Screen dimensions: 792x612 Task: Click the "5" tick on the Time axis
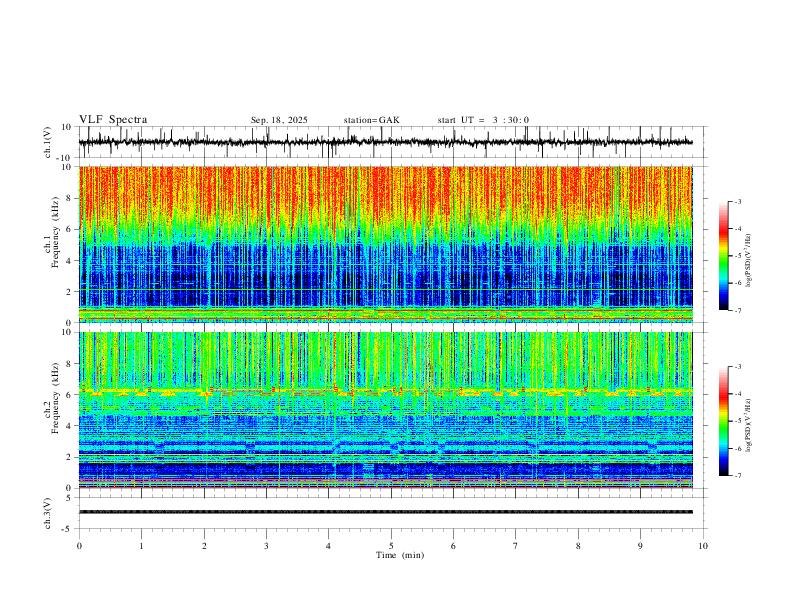(391, 546)
